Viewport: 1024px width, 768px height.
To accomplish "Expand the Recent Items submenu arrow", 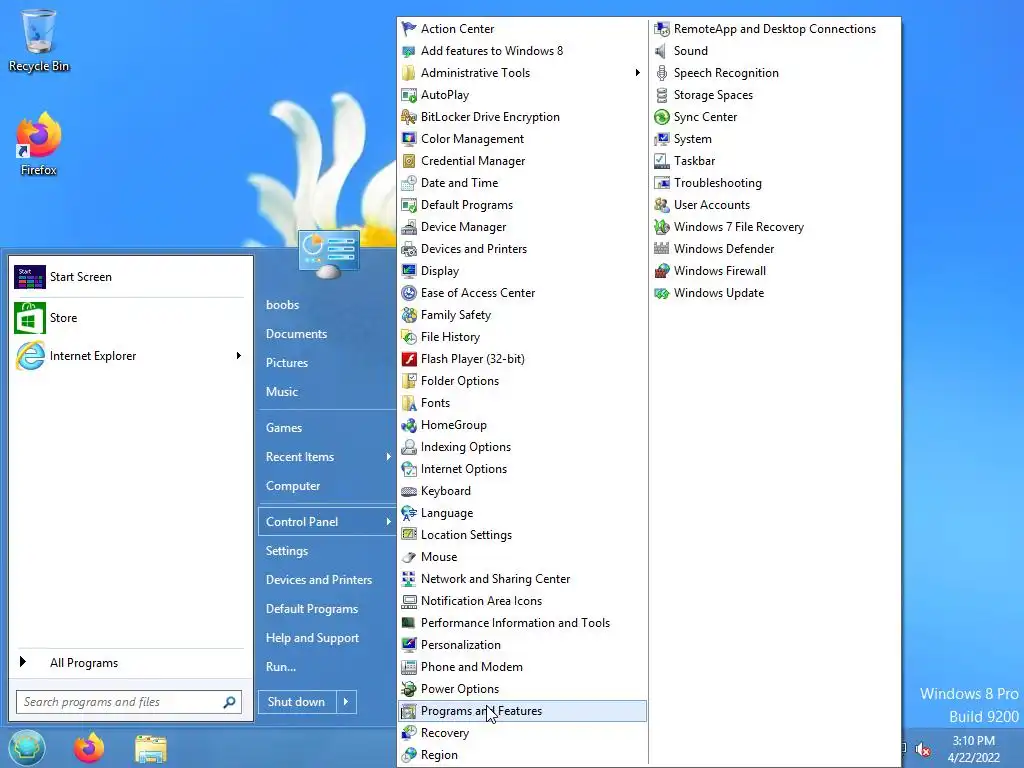I will click(389, 456).
